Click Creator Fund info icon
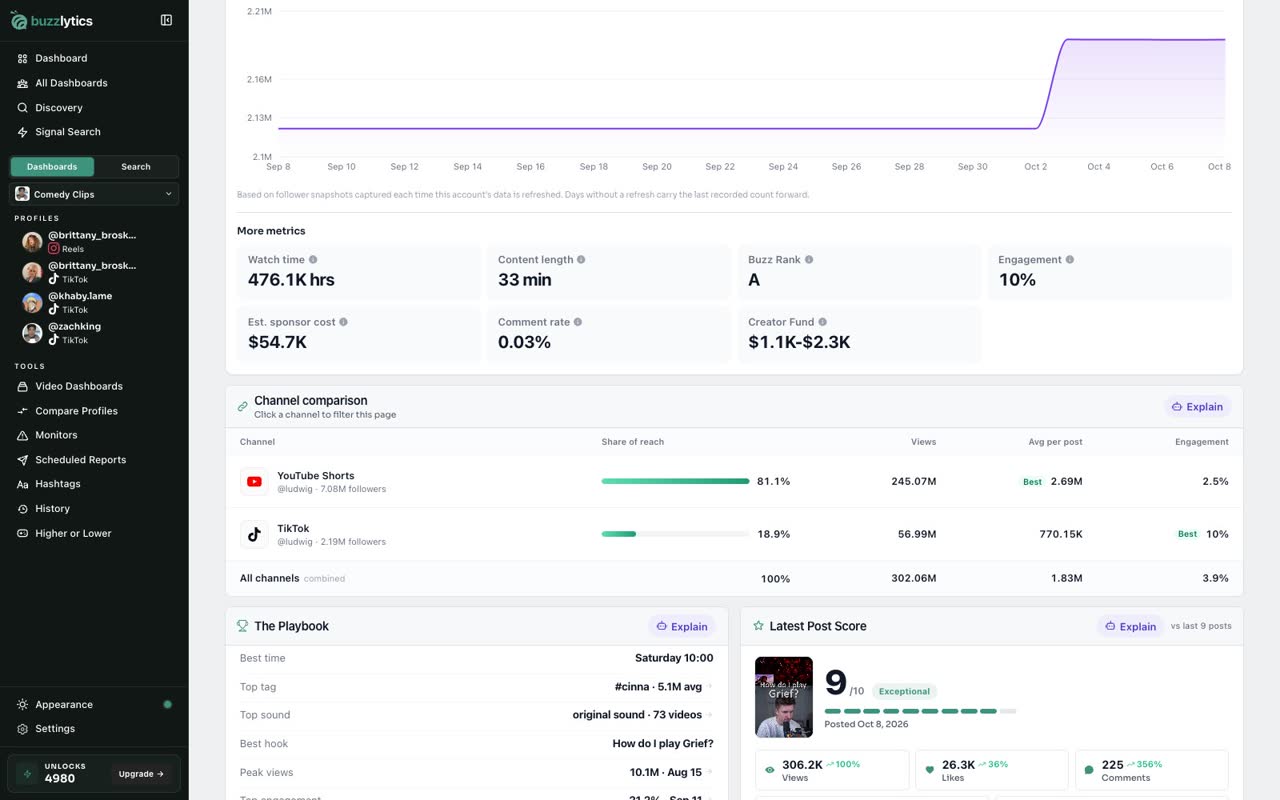Viewport: 1280px width, 800px height. pyautogui.click(x=823, y=322)
